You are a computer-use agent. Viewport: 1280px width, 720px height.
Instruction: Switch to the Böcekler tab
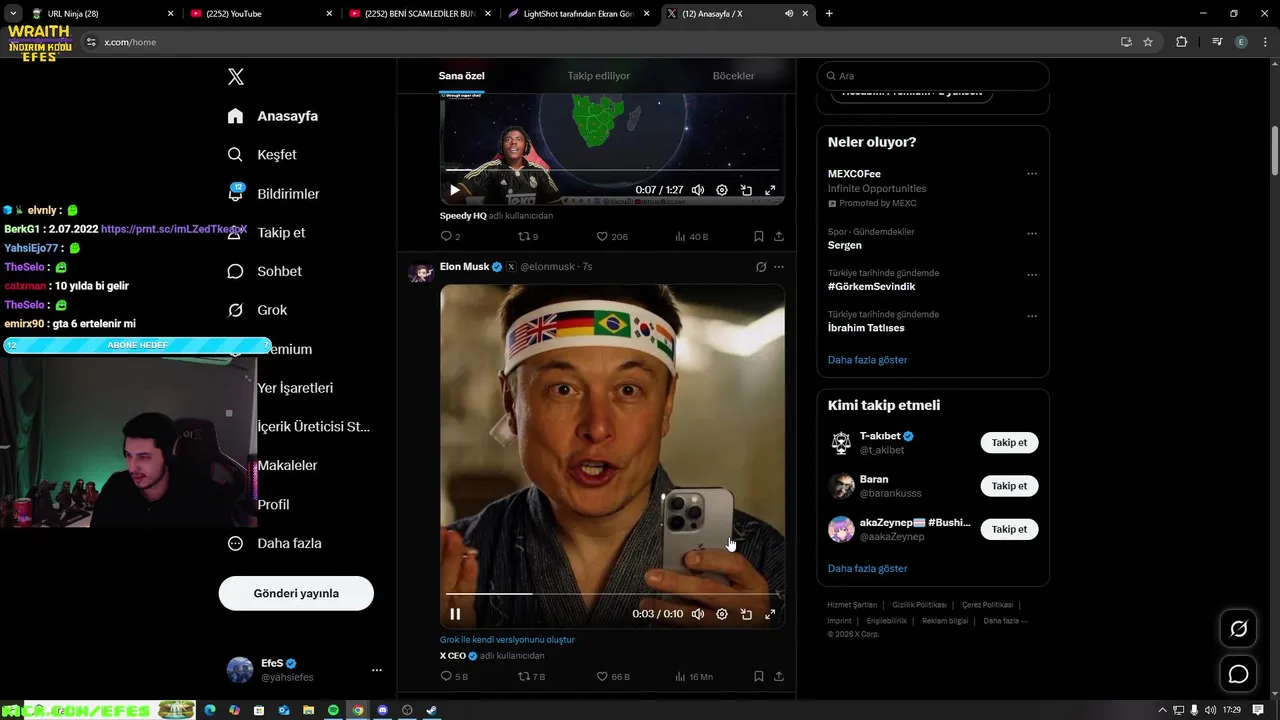click(x=733, y=76)
